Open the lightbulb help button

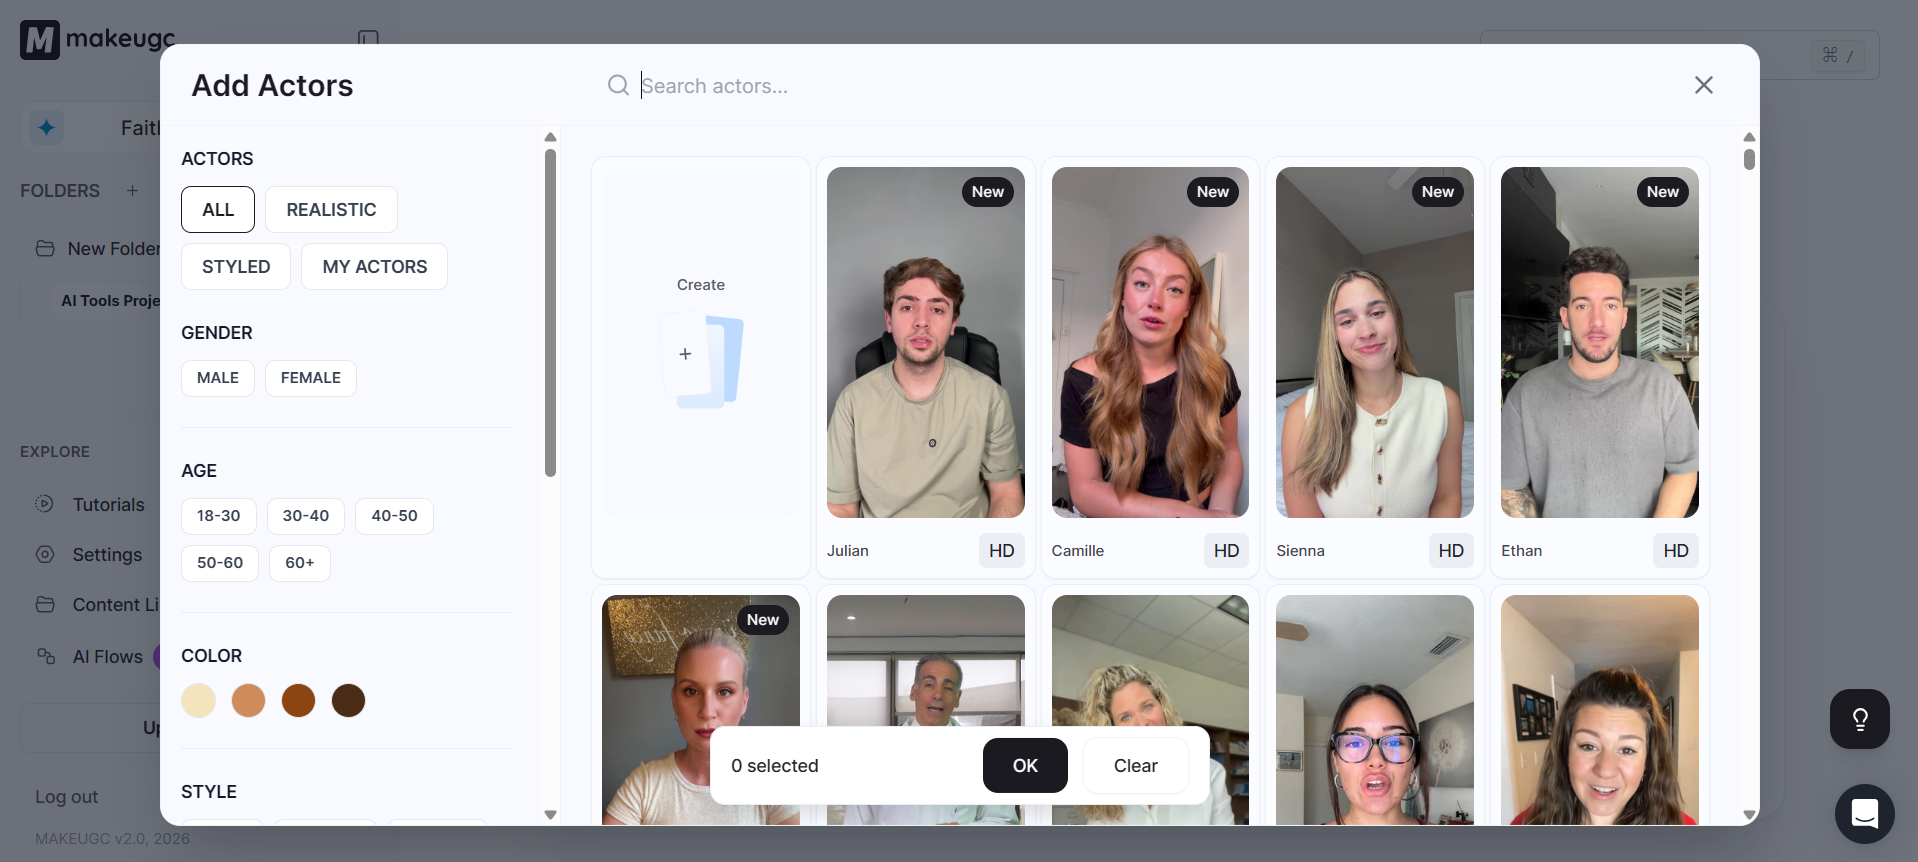(1860, 719)
